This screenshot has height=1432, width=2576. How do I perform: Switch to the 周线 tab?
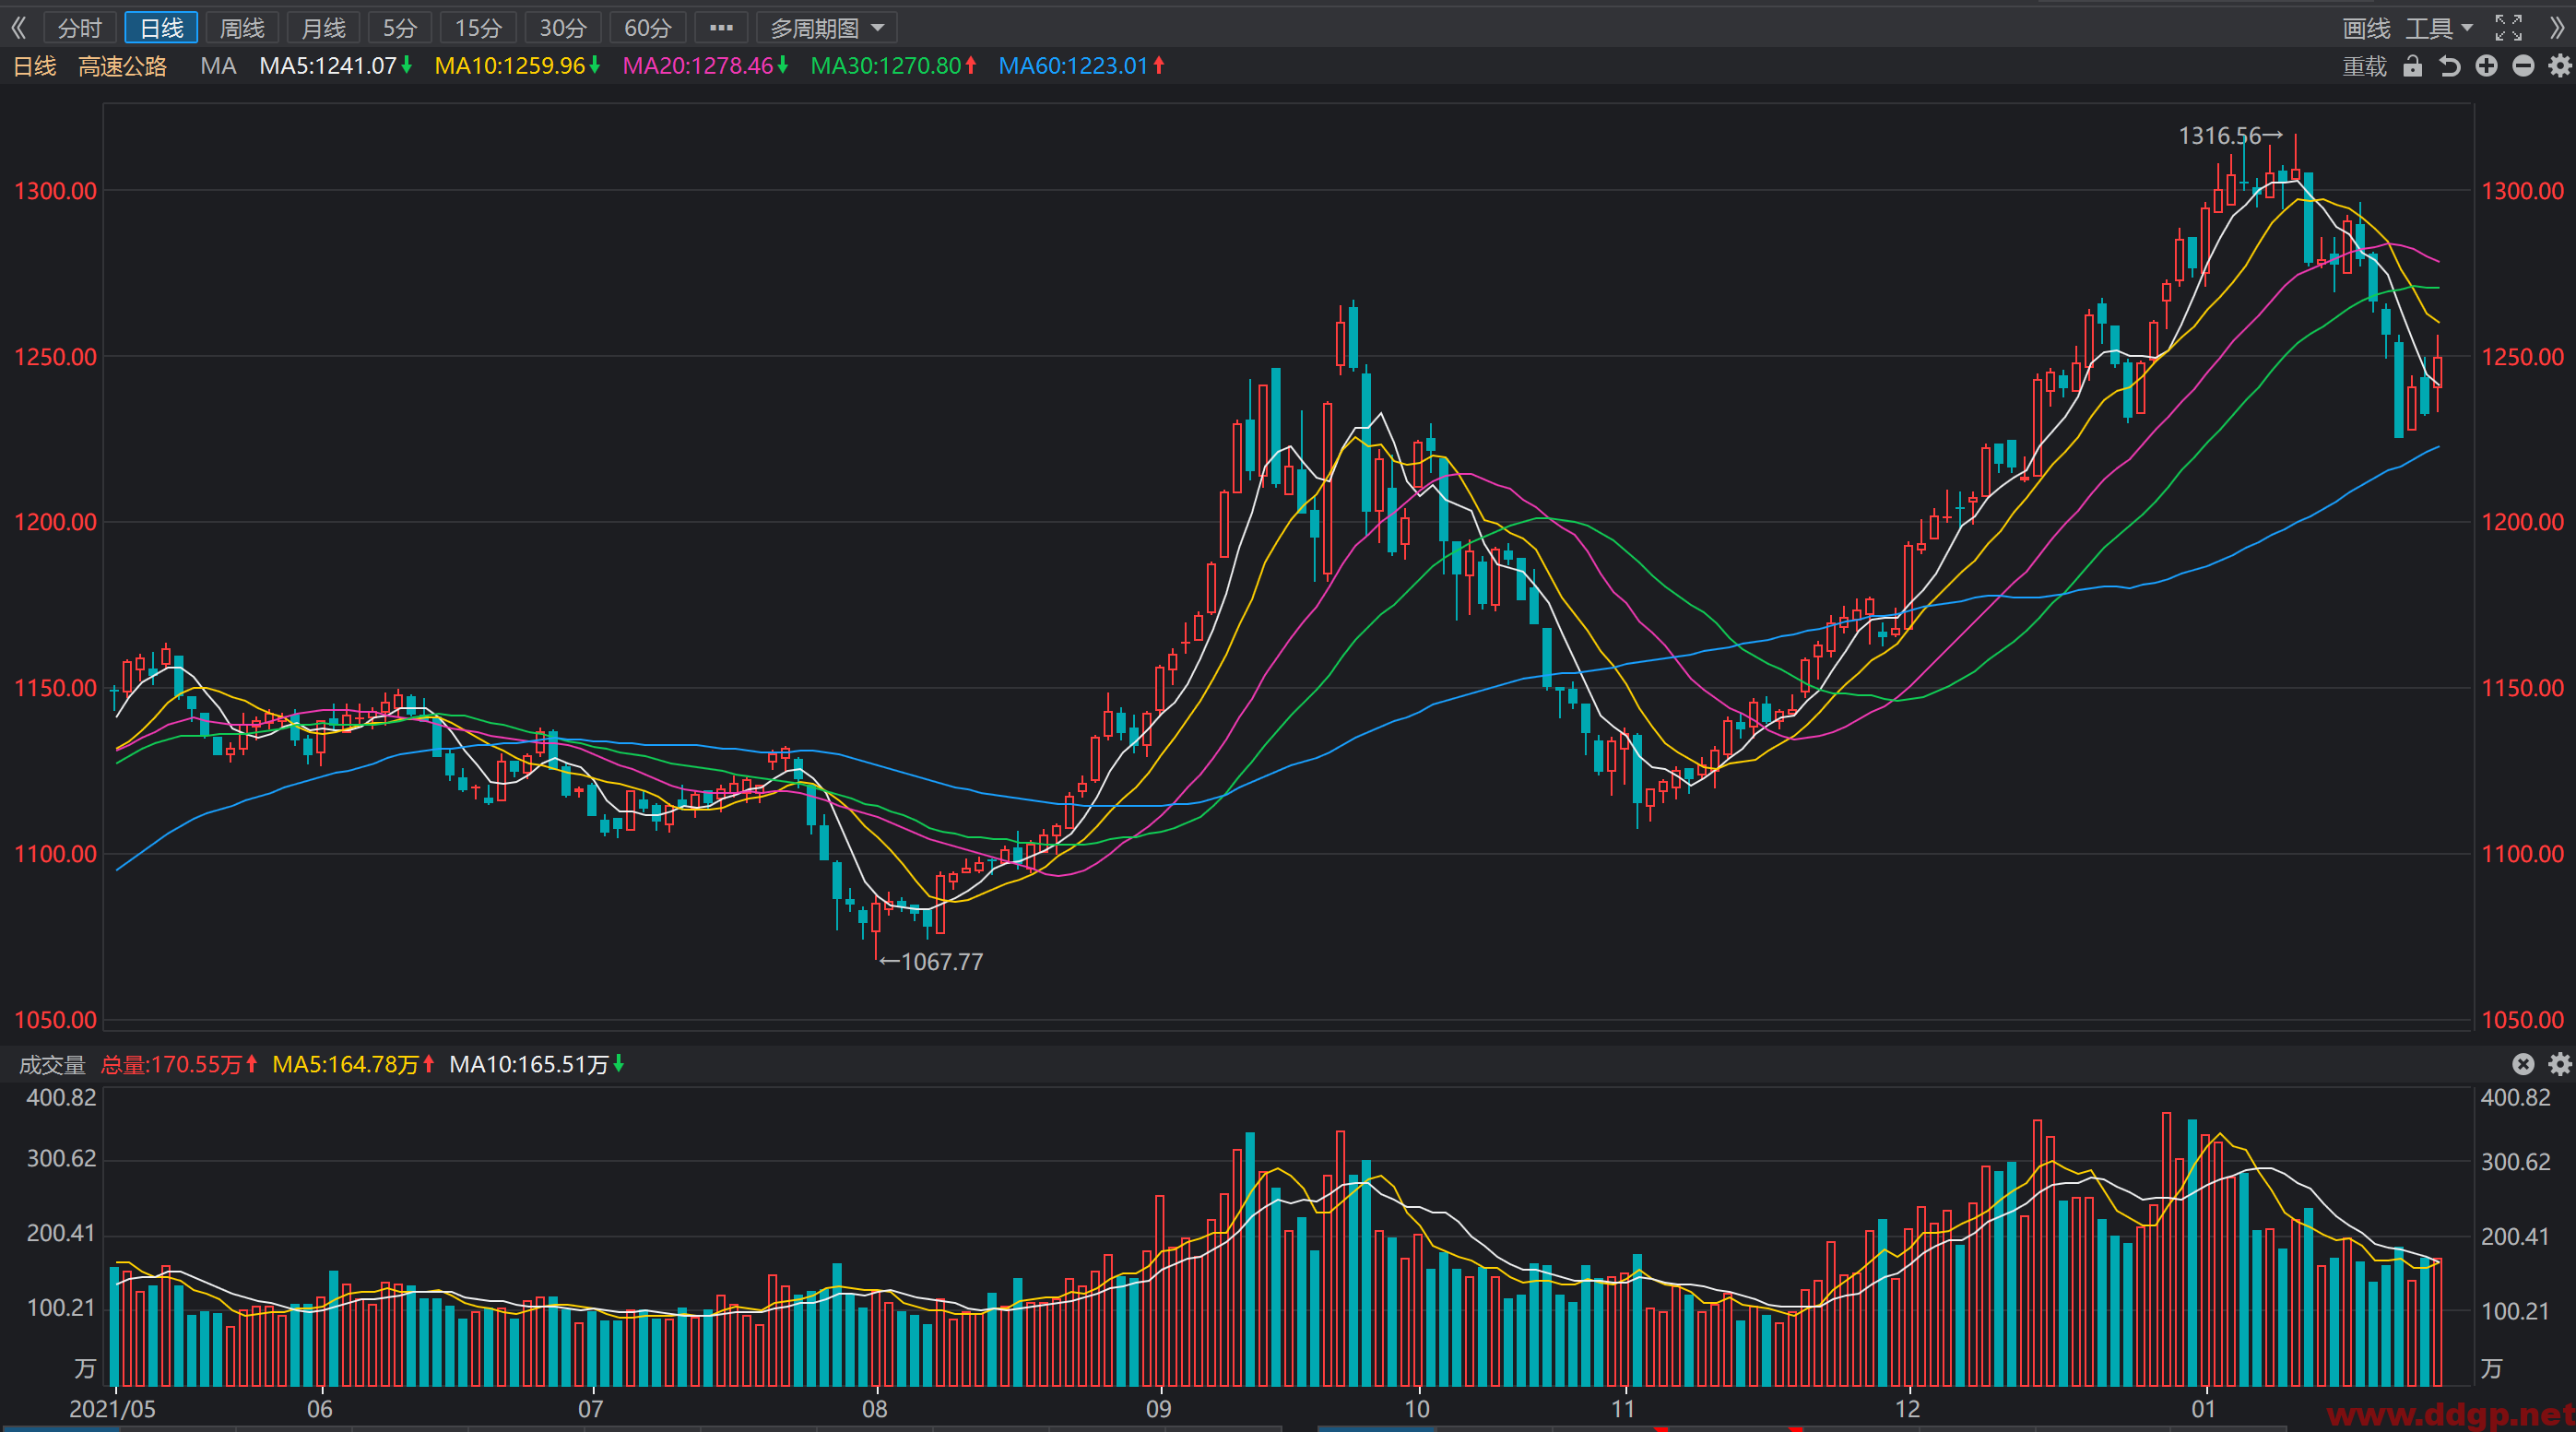coord(242,28)
